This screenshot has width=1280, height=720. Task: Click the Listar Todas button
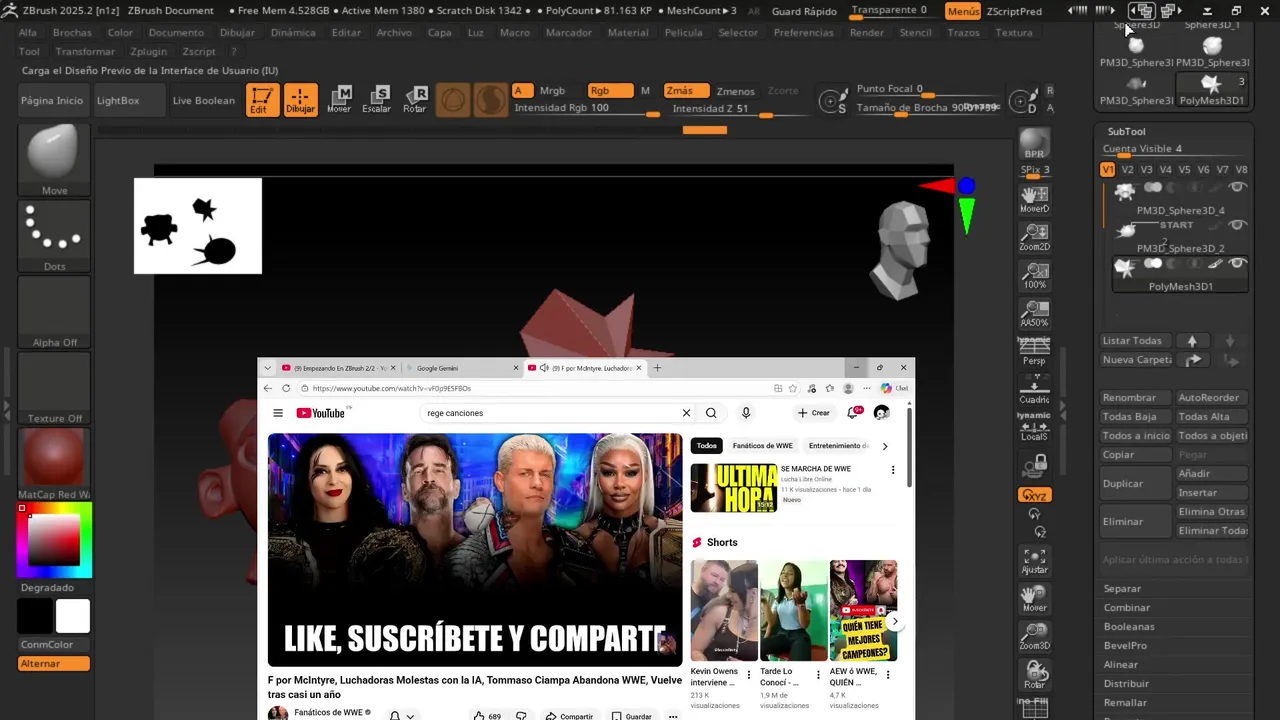pos(1136,341)
